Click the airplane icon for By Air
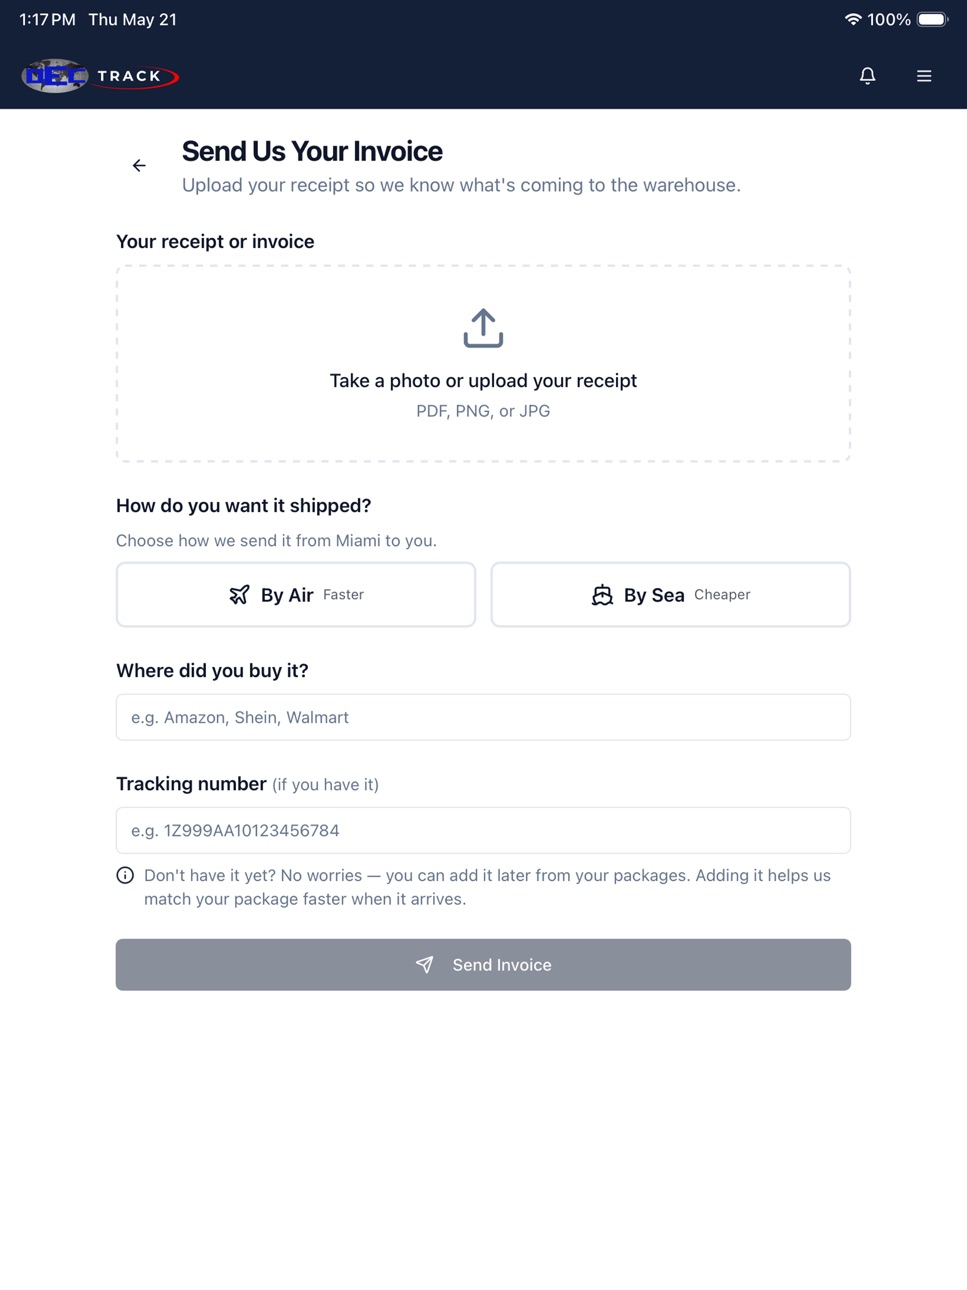This screenshot has height=1290, width=967. click(x=239, y=595)
